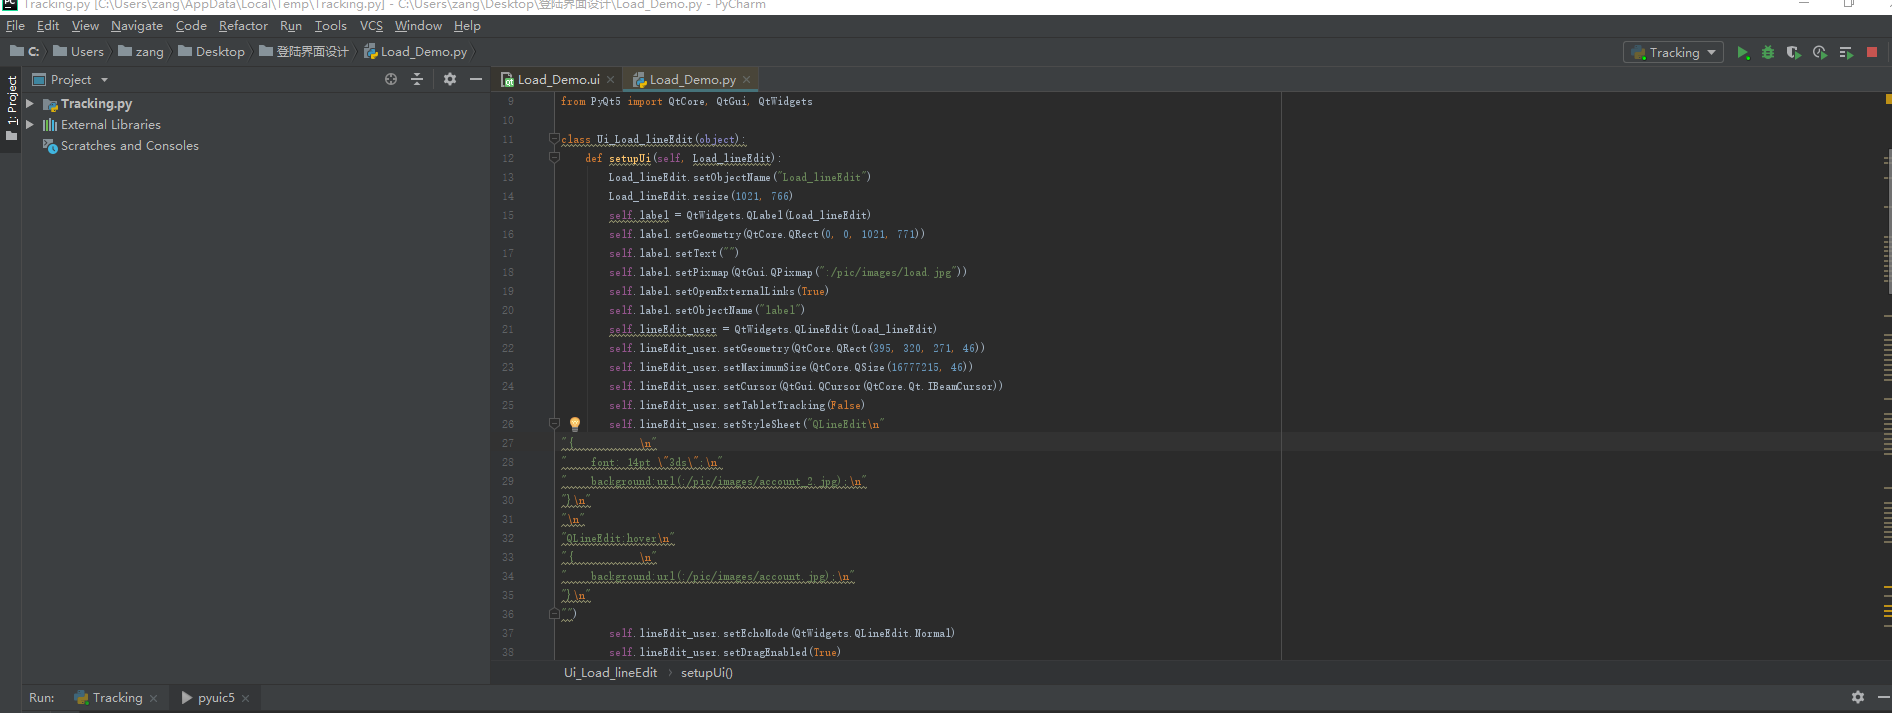
Task: Fold the stylesheet string at line 26
Action: pos(554,424)
